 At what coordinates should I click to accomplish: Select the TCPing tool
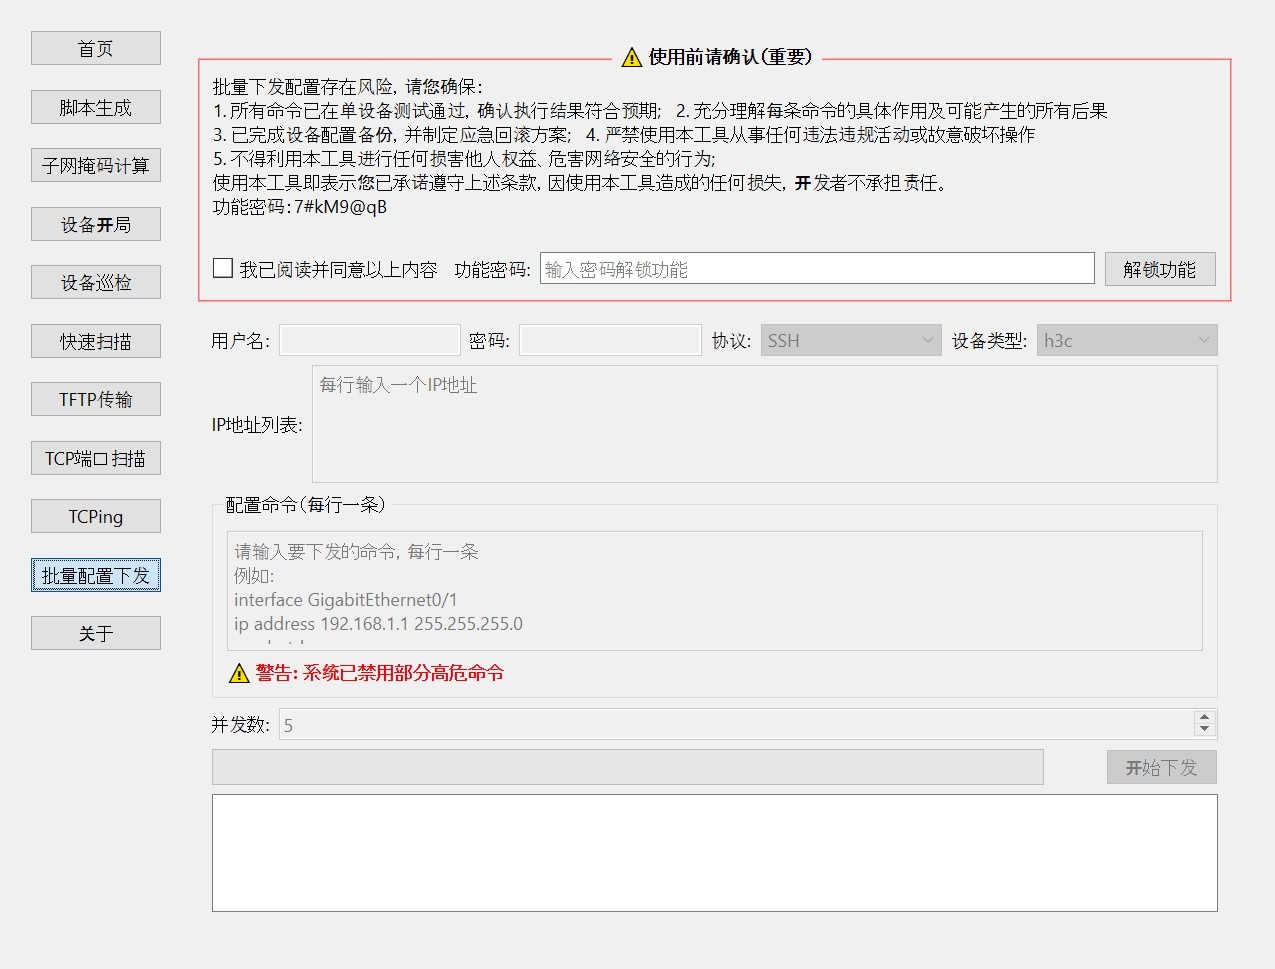(96, 516)
